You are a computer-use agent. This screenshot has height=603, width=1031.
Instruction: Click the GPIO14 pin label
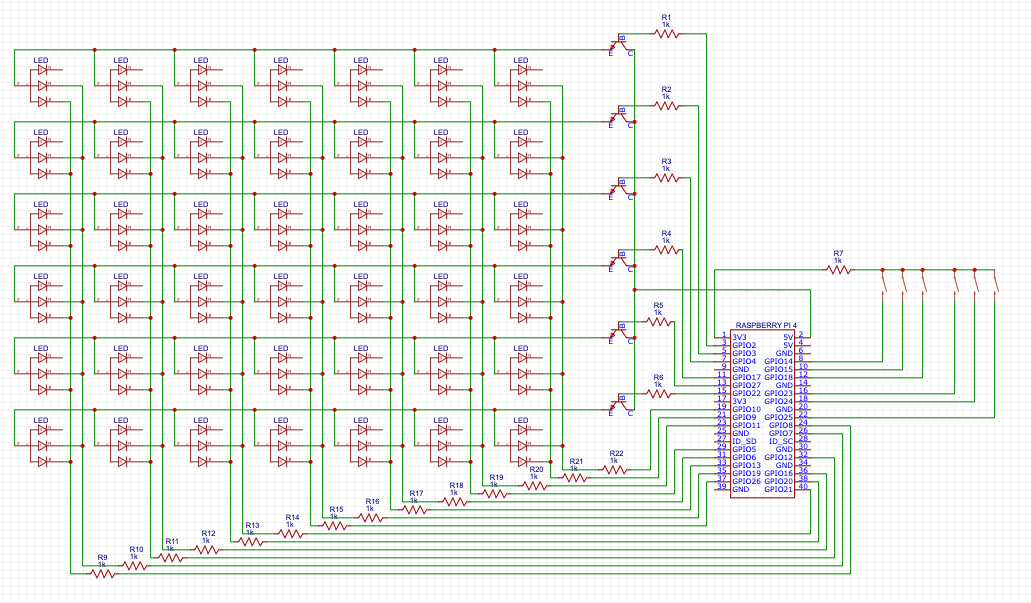click(x=779, y=361)
